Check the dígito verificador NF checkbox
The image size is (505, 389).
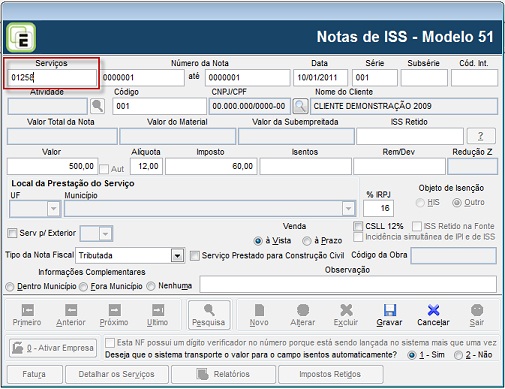tap(110, 343)
